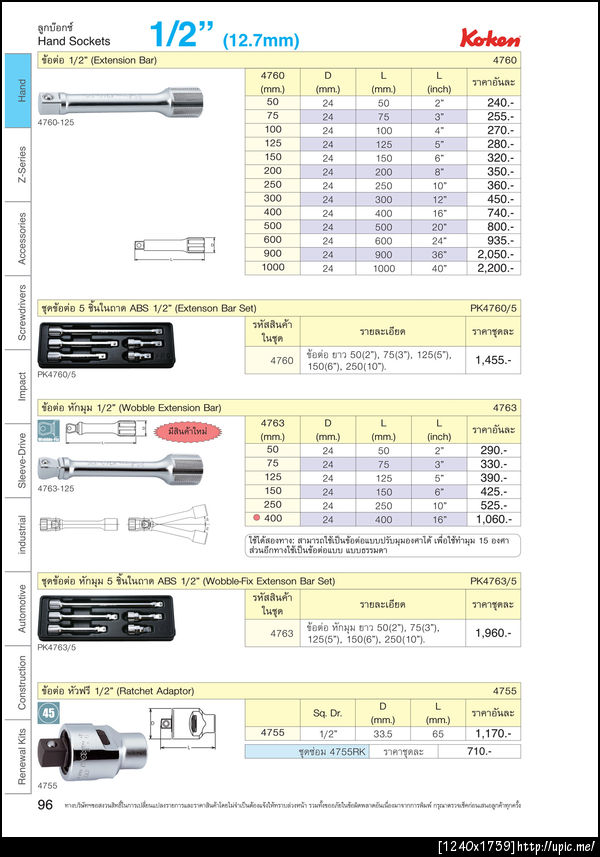Click the price 350.-

[x=500, y=172]
